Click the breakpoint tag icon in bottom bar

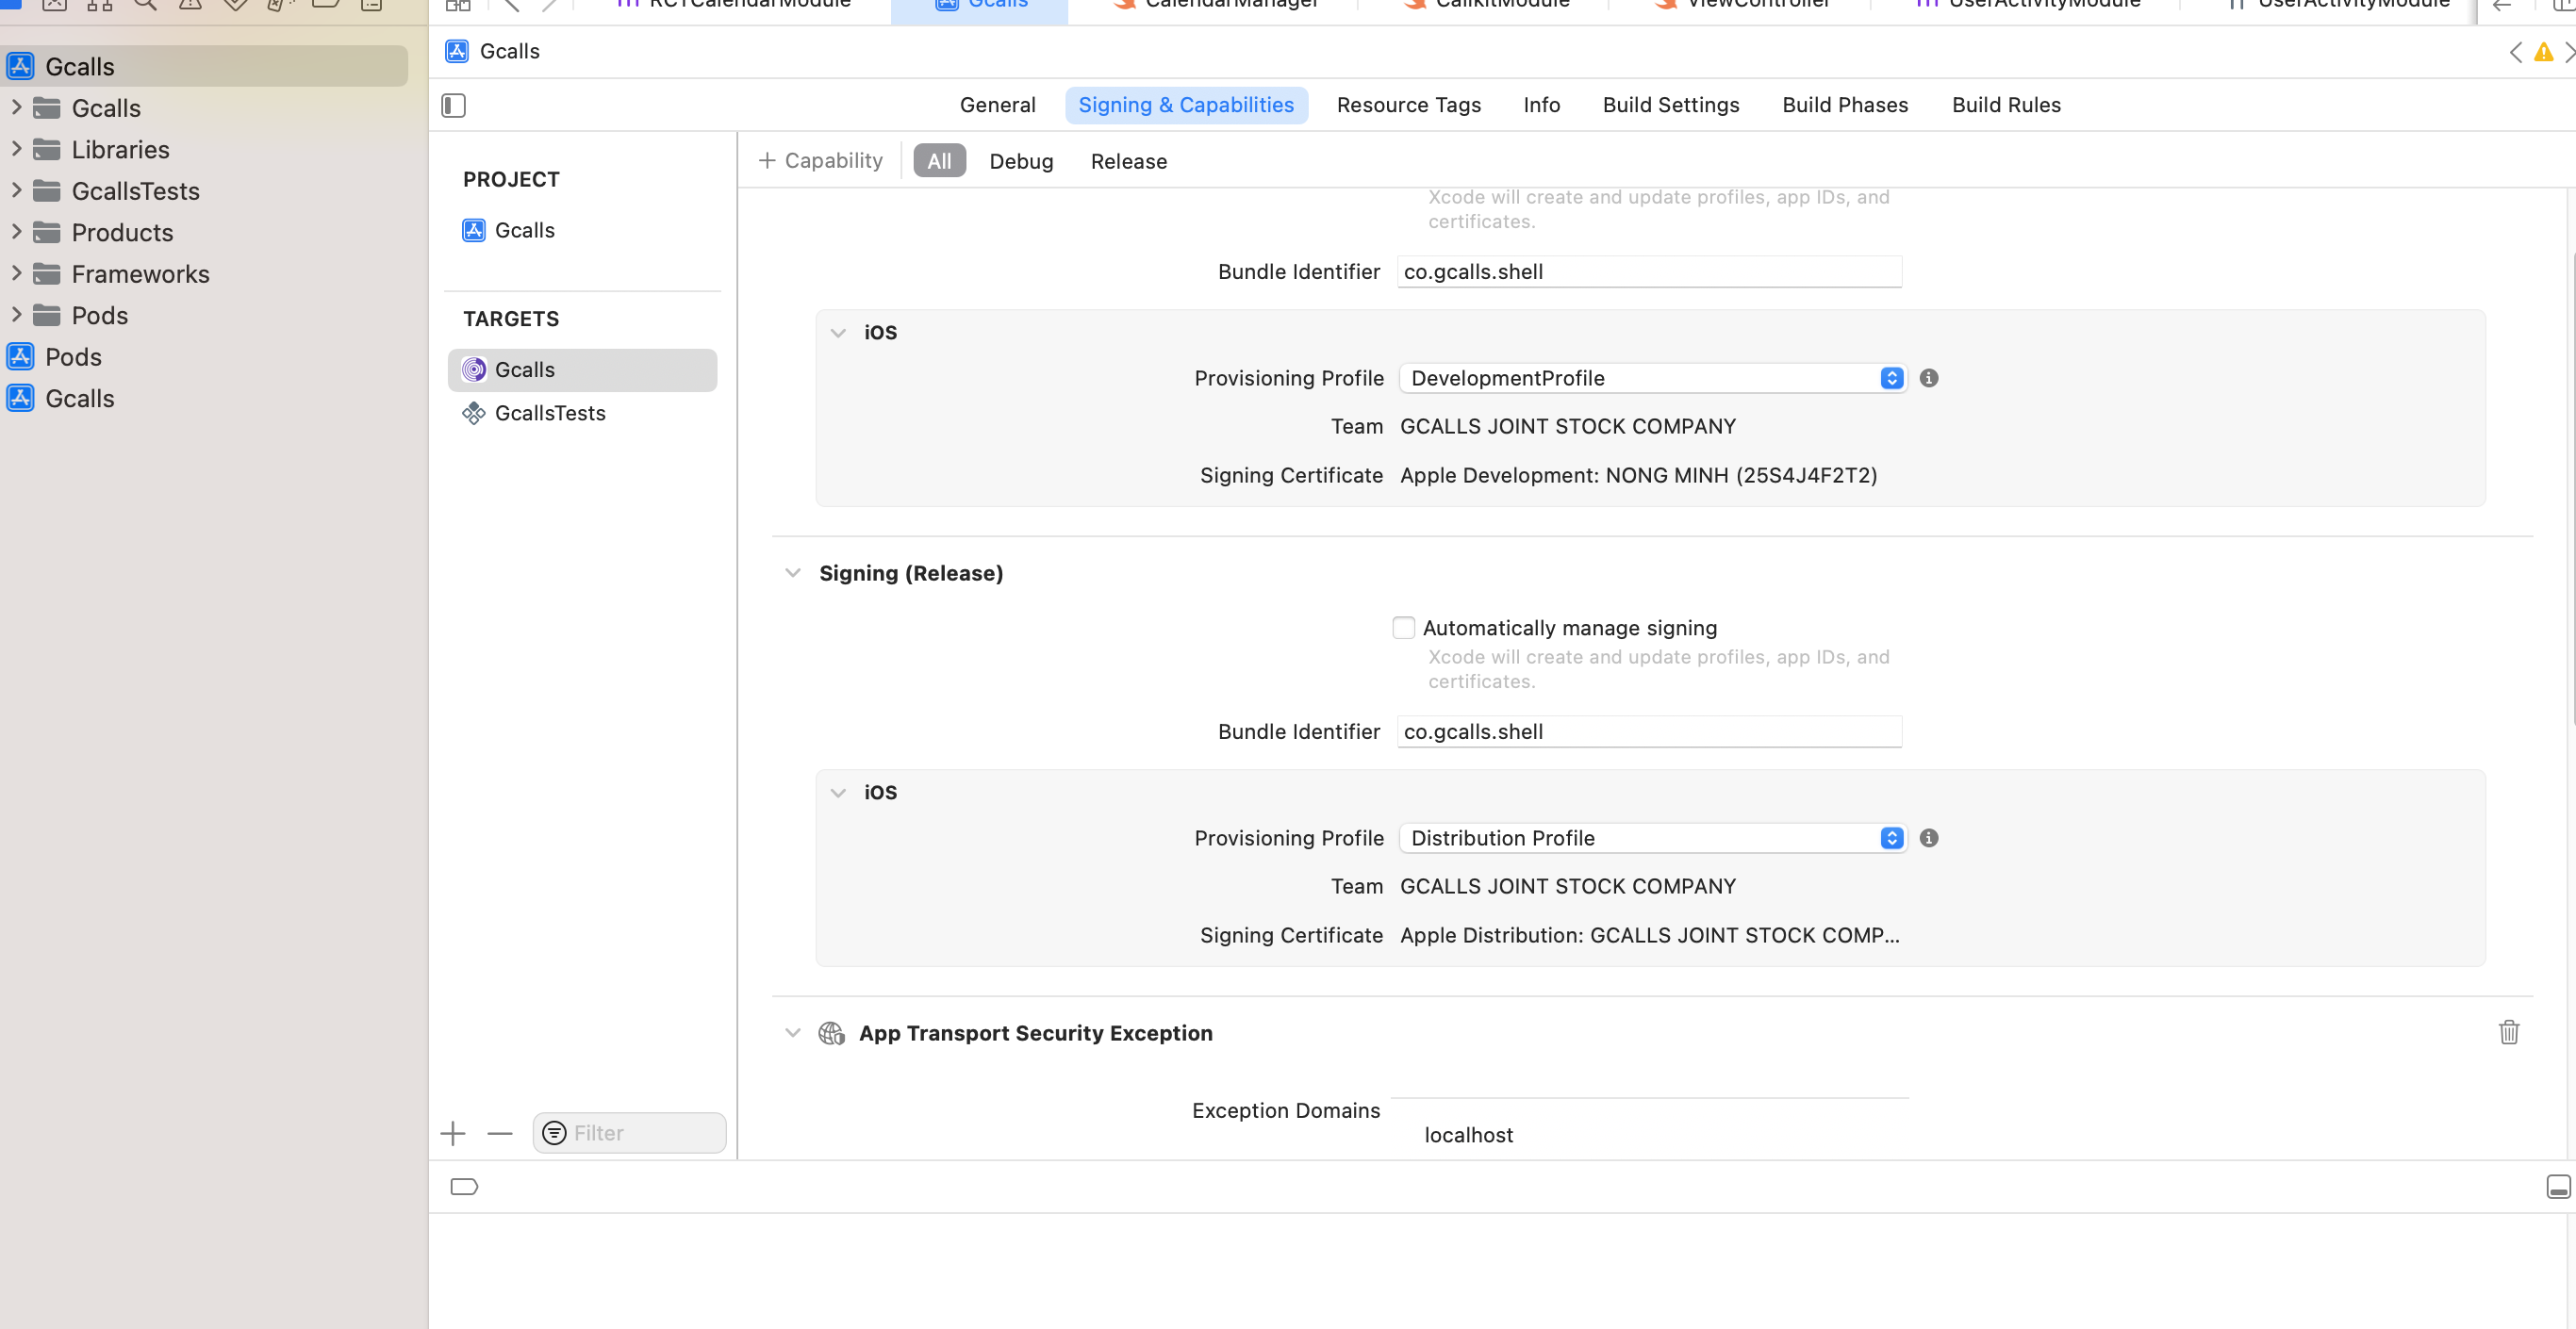[464, 1187]
